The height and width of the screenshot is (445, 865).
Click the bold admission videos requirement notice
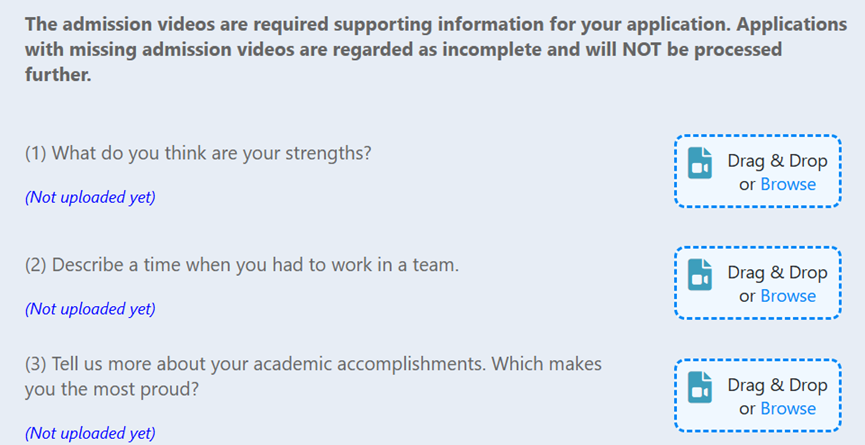(x=436, y=50)
